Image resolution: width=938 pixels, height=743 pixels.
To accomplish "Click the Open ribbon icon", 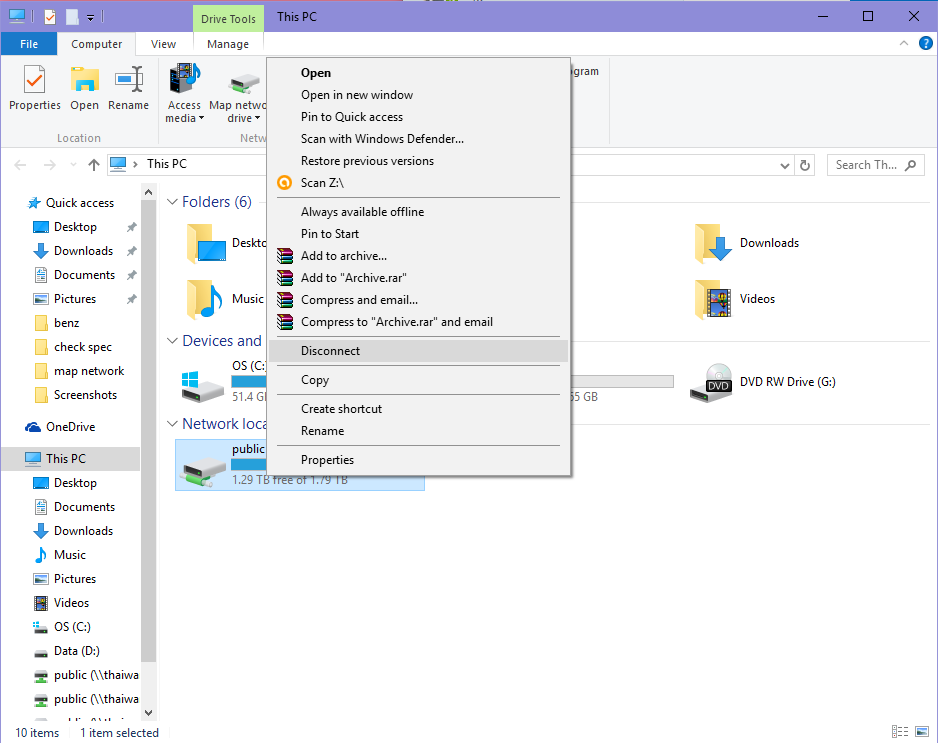I will tap(84, 80).
